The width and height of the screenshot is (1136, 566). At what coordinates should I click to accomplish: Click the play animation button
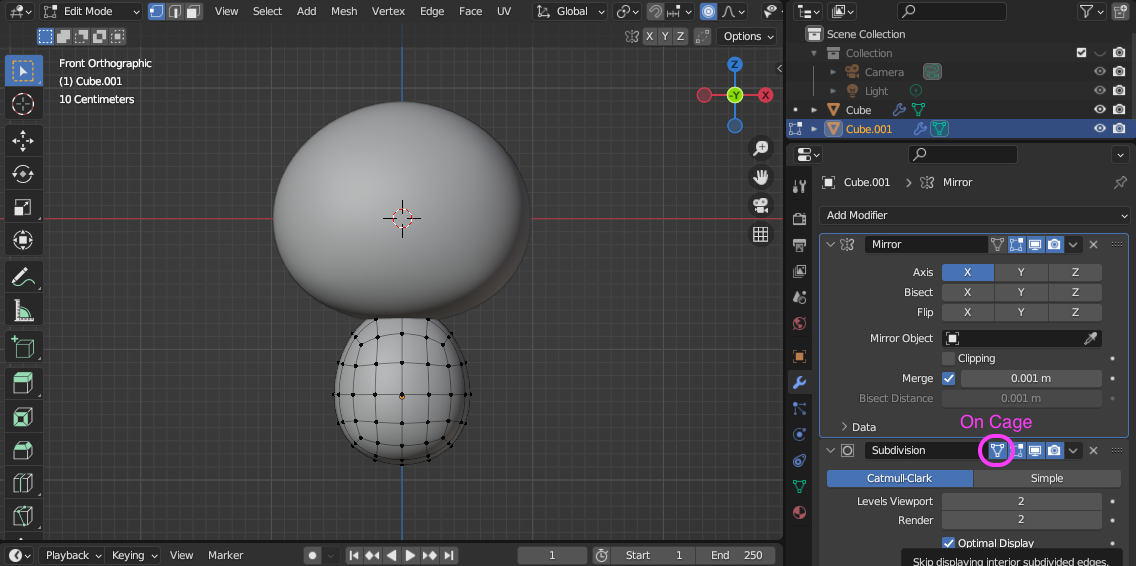pos(410,555)
